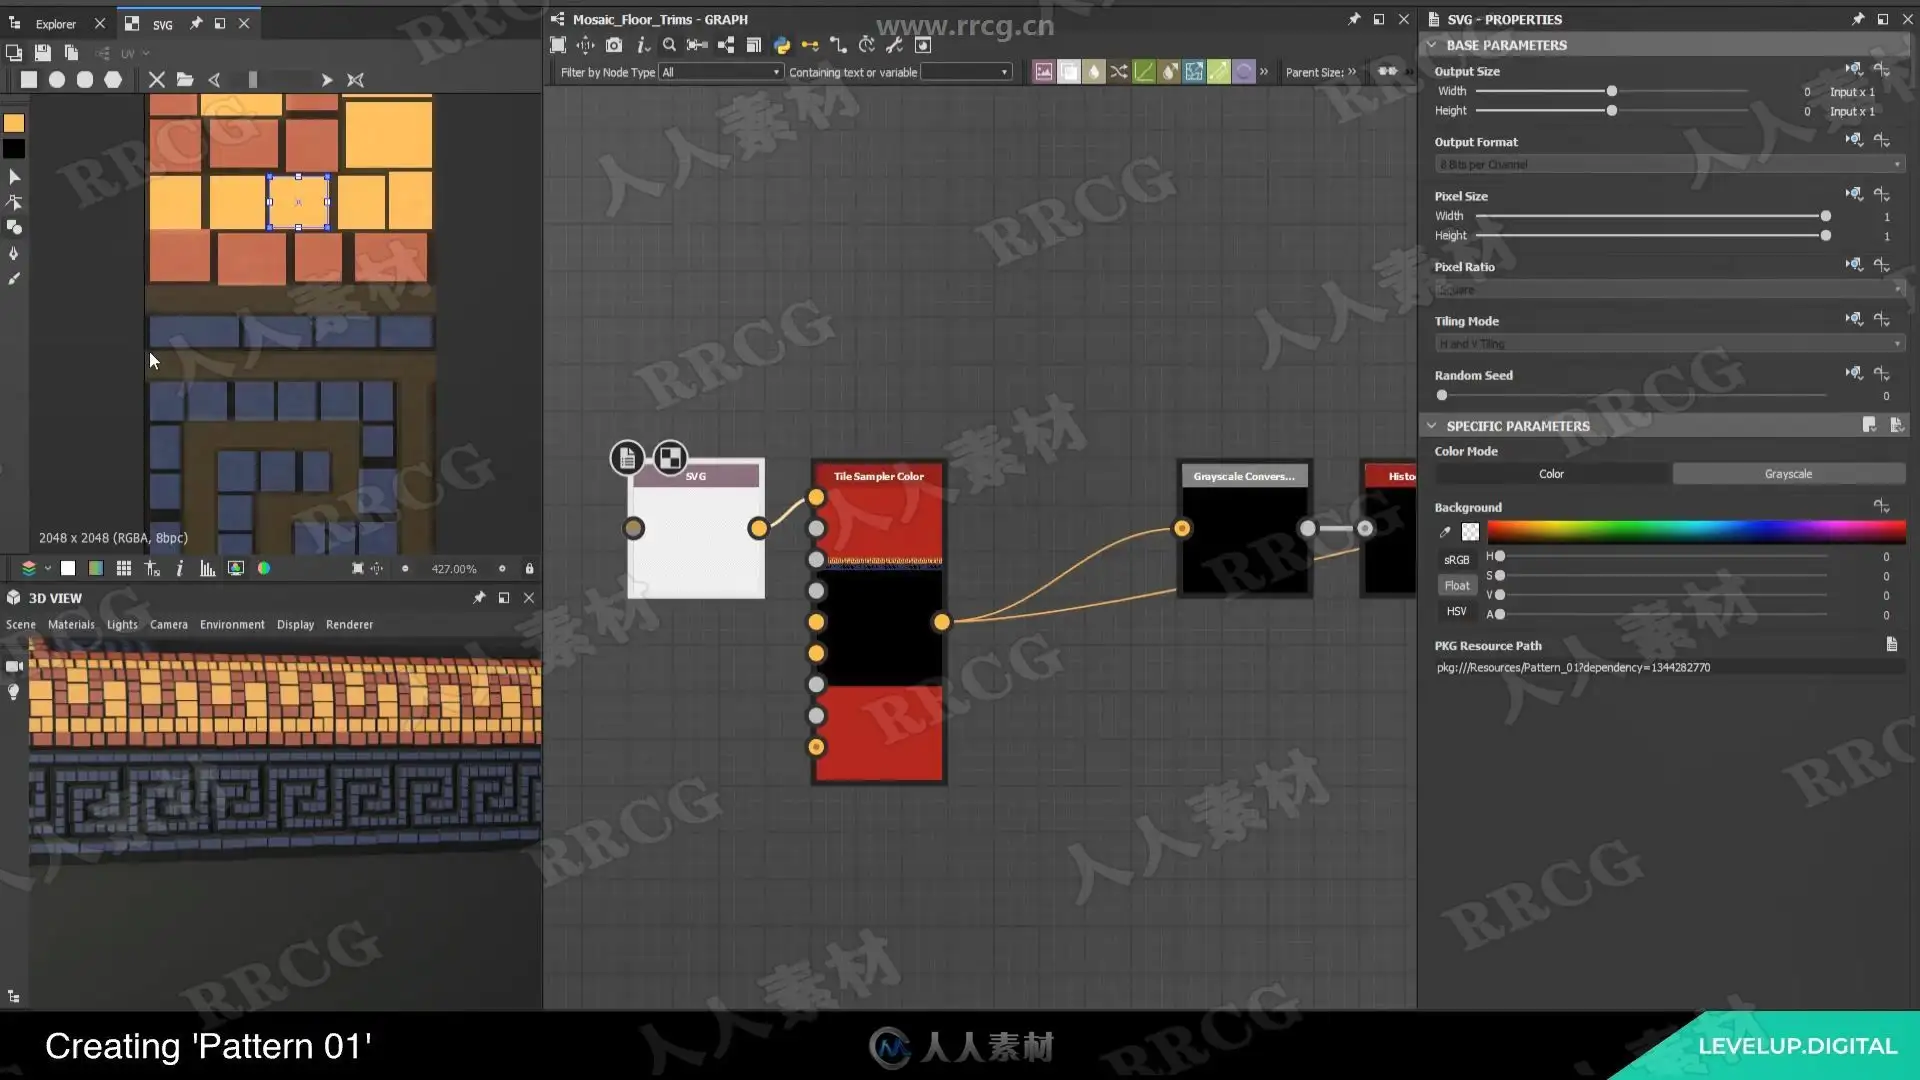Toggle the 3D view light bulb icon
Screen dimensions: 1920x1080
(x=14, y=692)
